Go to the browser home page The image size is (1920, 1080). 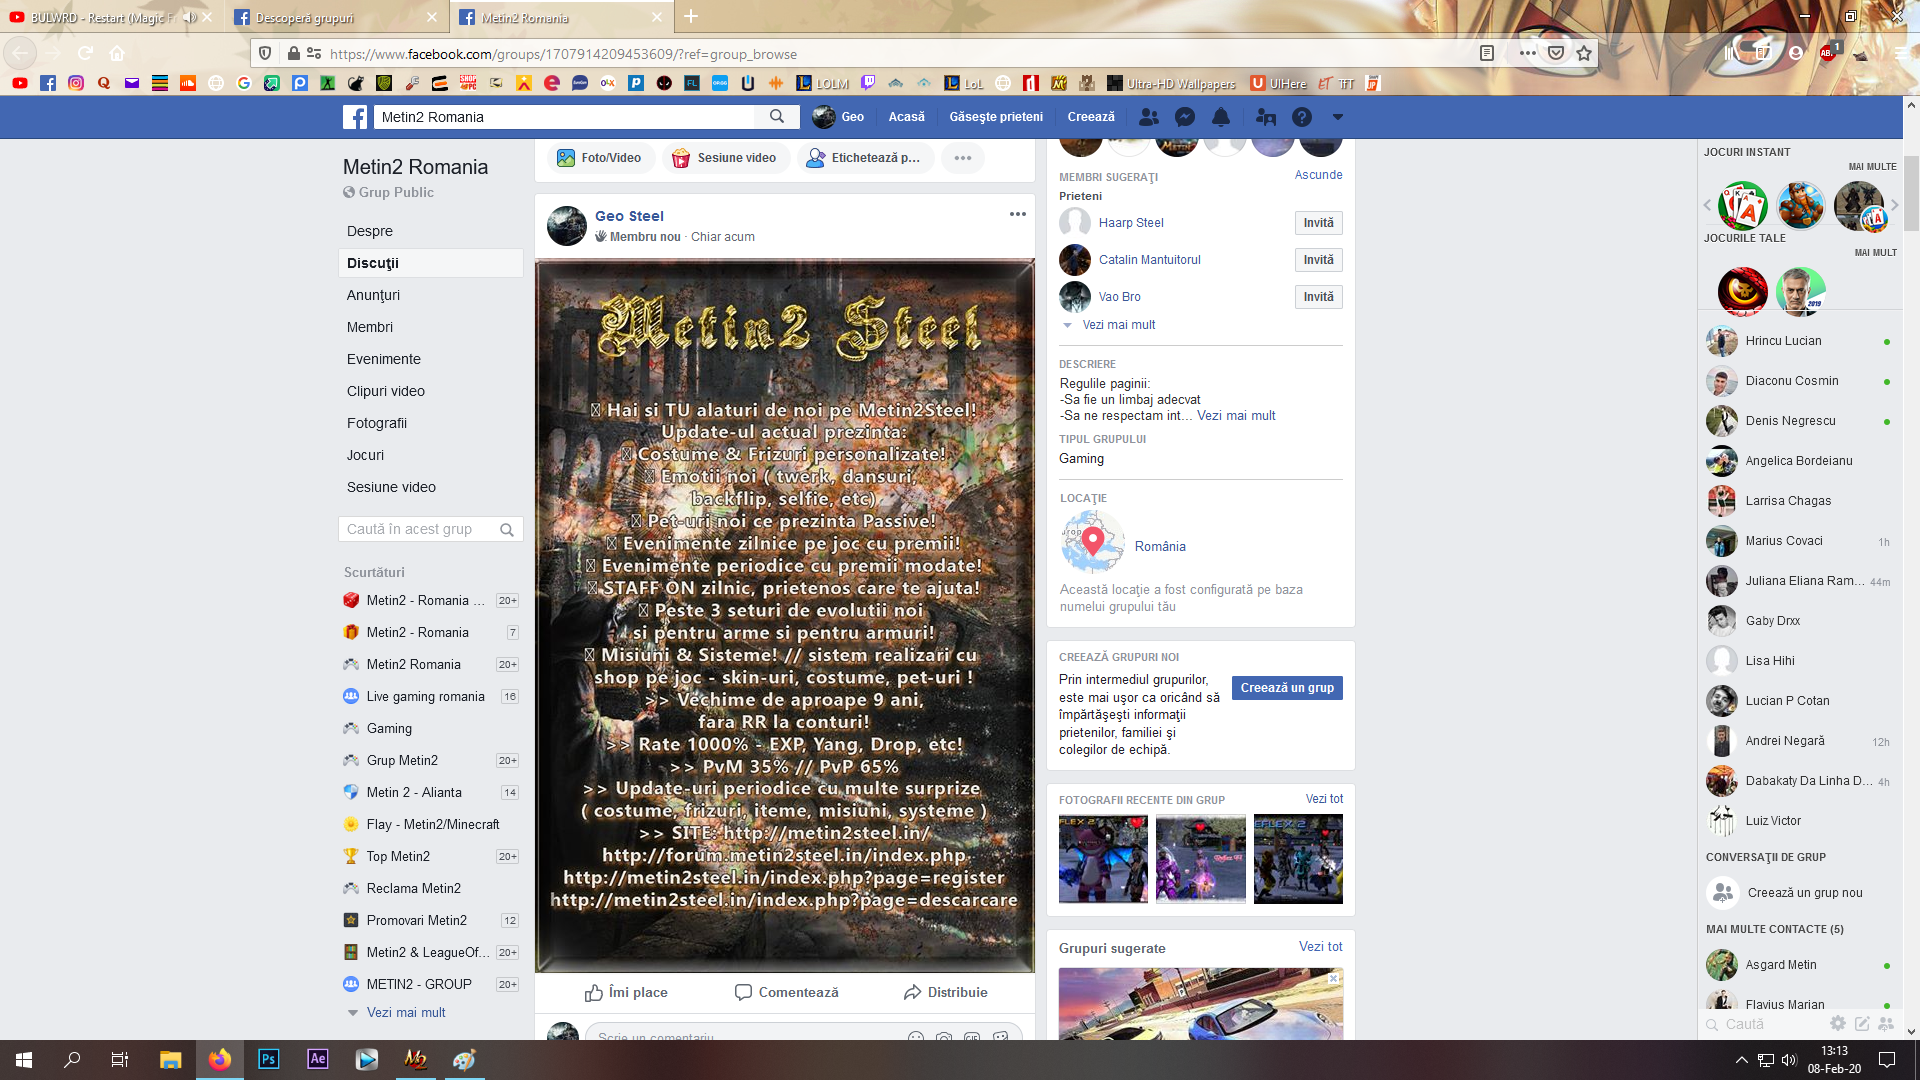pyautogui.click(x=117, y=53)
